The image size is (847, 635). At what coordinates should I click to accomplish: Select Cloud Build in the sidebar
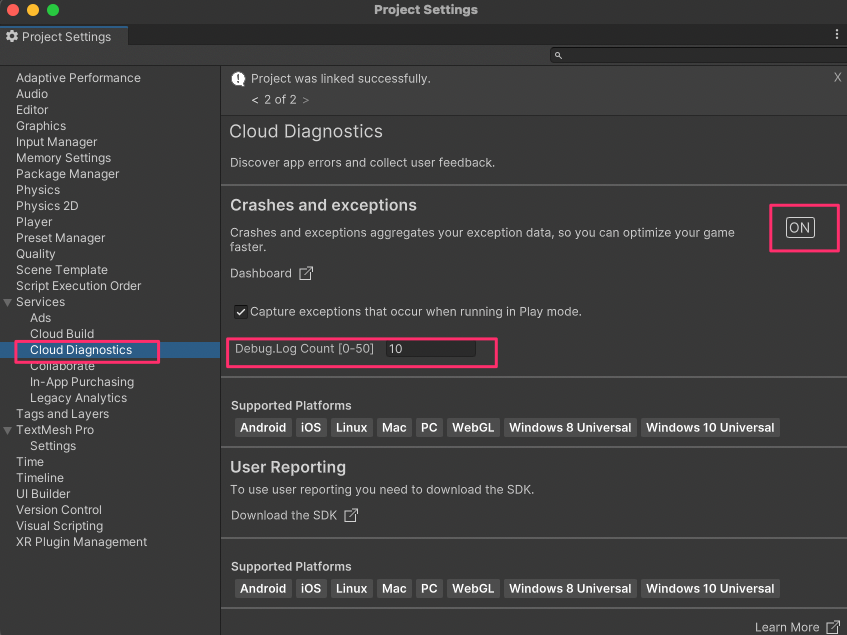point(61,333)
